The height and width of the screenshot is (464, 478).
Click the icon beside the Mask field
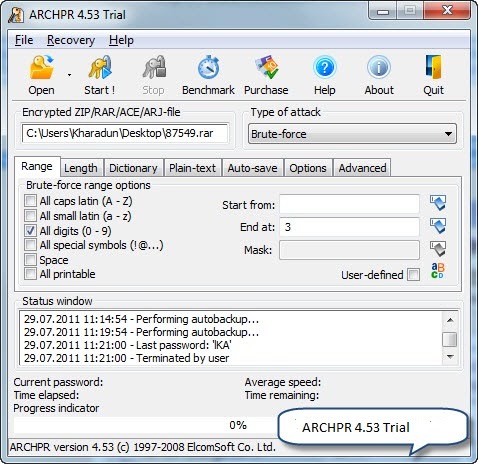(x=438, y=249)
